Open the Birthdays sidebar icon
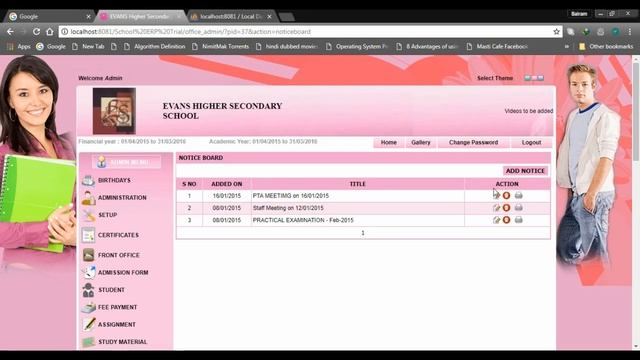This screenshot has width=640, height=360. 88,180
